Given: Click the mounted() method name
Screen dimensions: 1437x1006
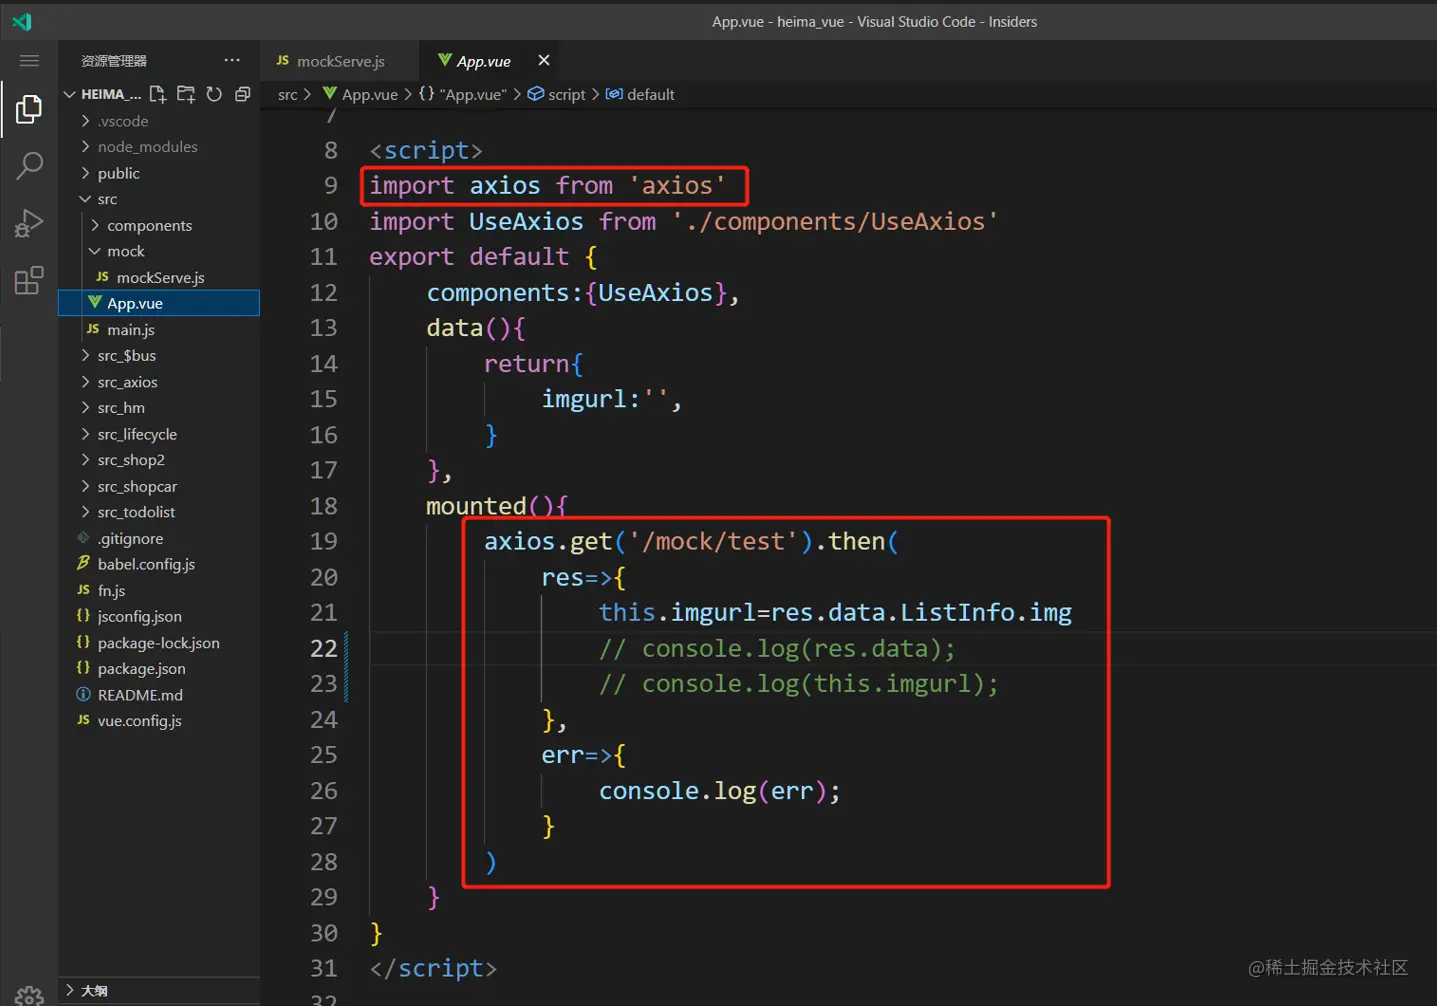Looking at the screenshot, I should (x=476, y=506).
